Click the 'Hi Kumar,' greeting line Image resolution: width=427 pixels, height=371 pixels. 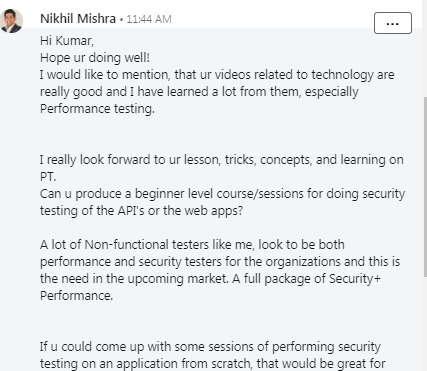click(67, 41)
